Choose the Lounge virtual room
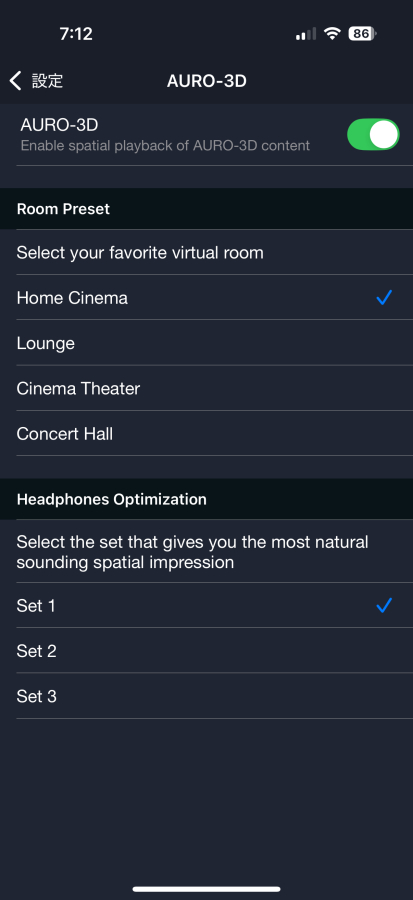This screenshot has width=413, height=900. [206, 343]
